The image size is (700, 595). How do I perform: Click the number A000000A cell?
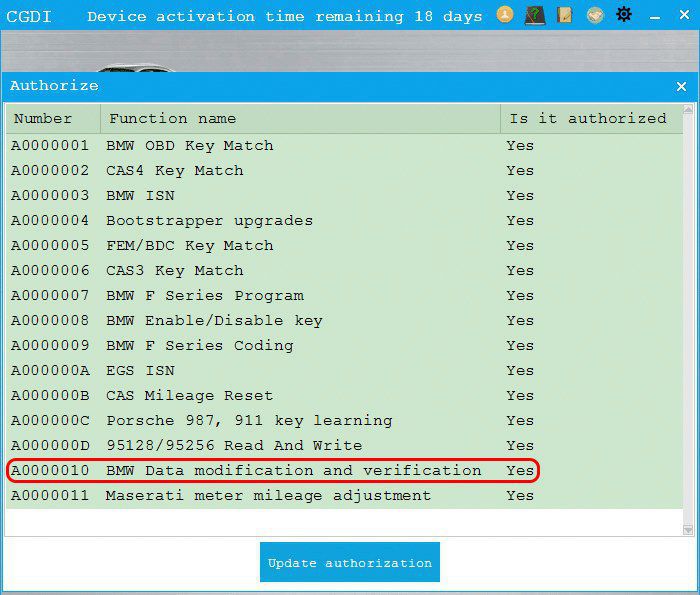pyautogui.click(x=50, y=370)
